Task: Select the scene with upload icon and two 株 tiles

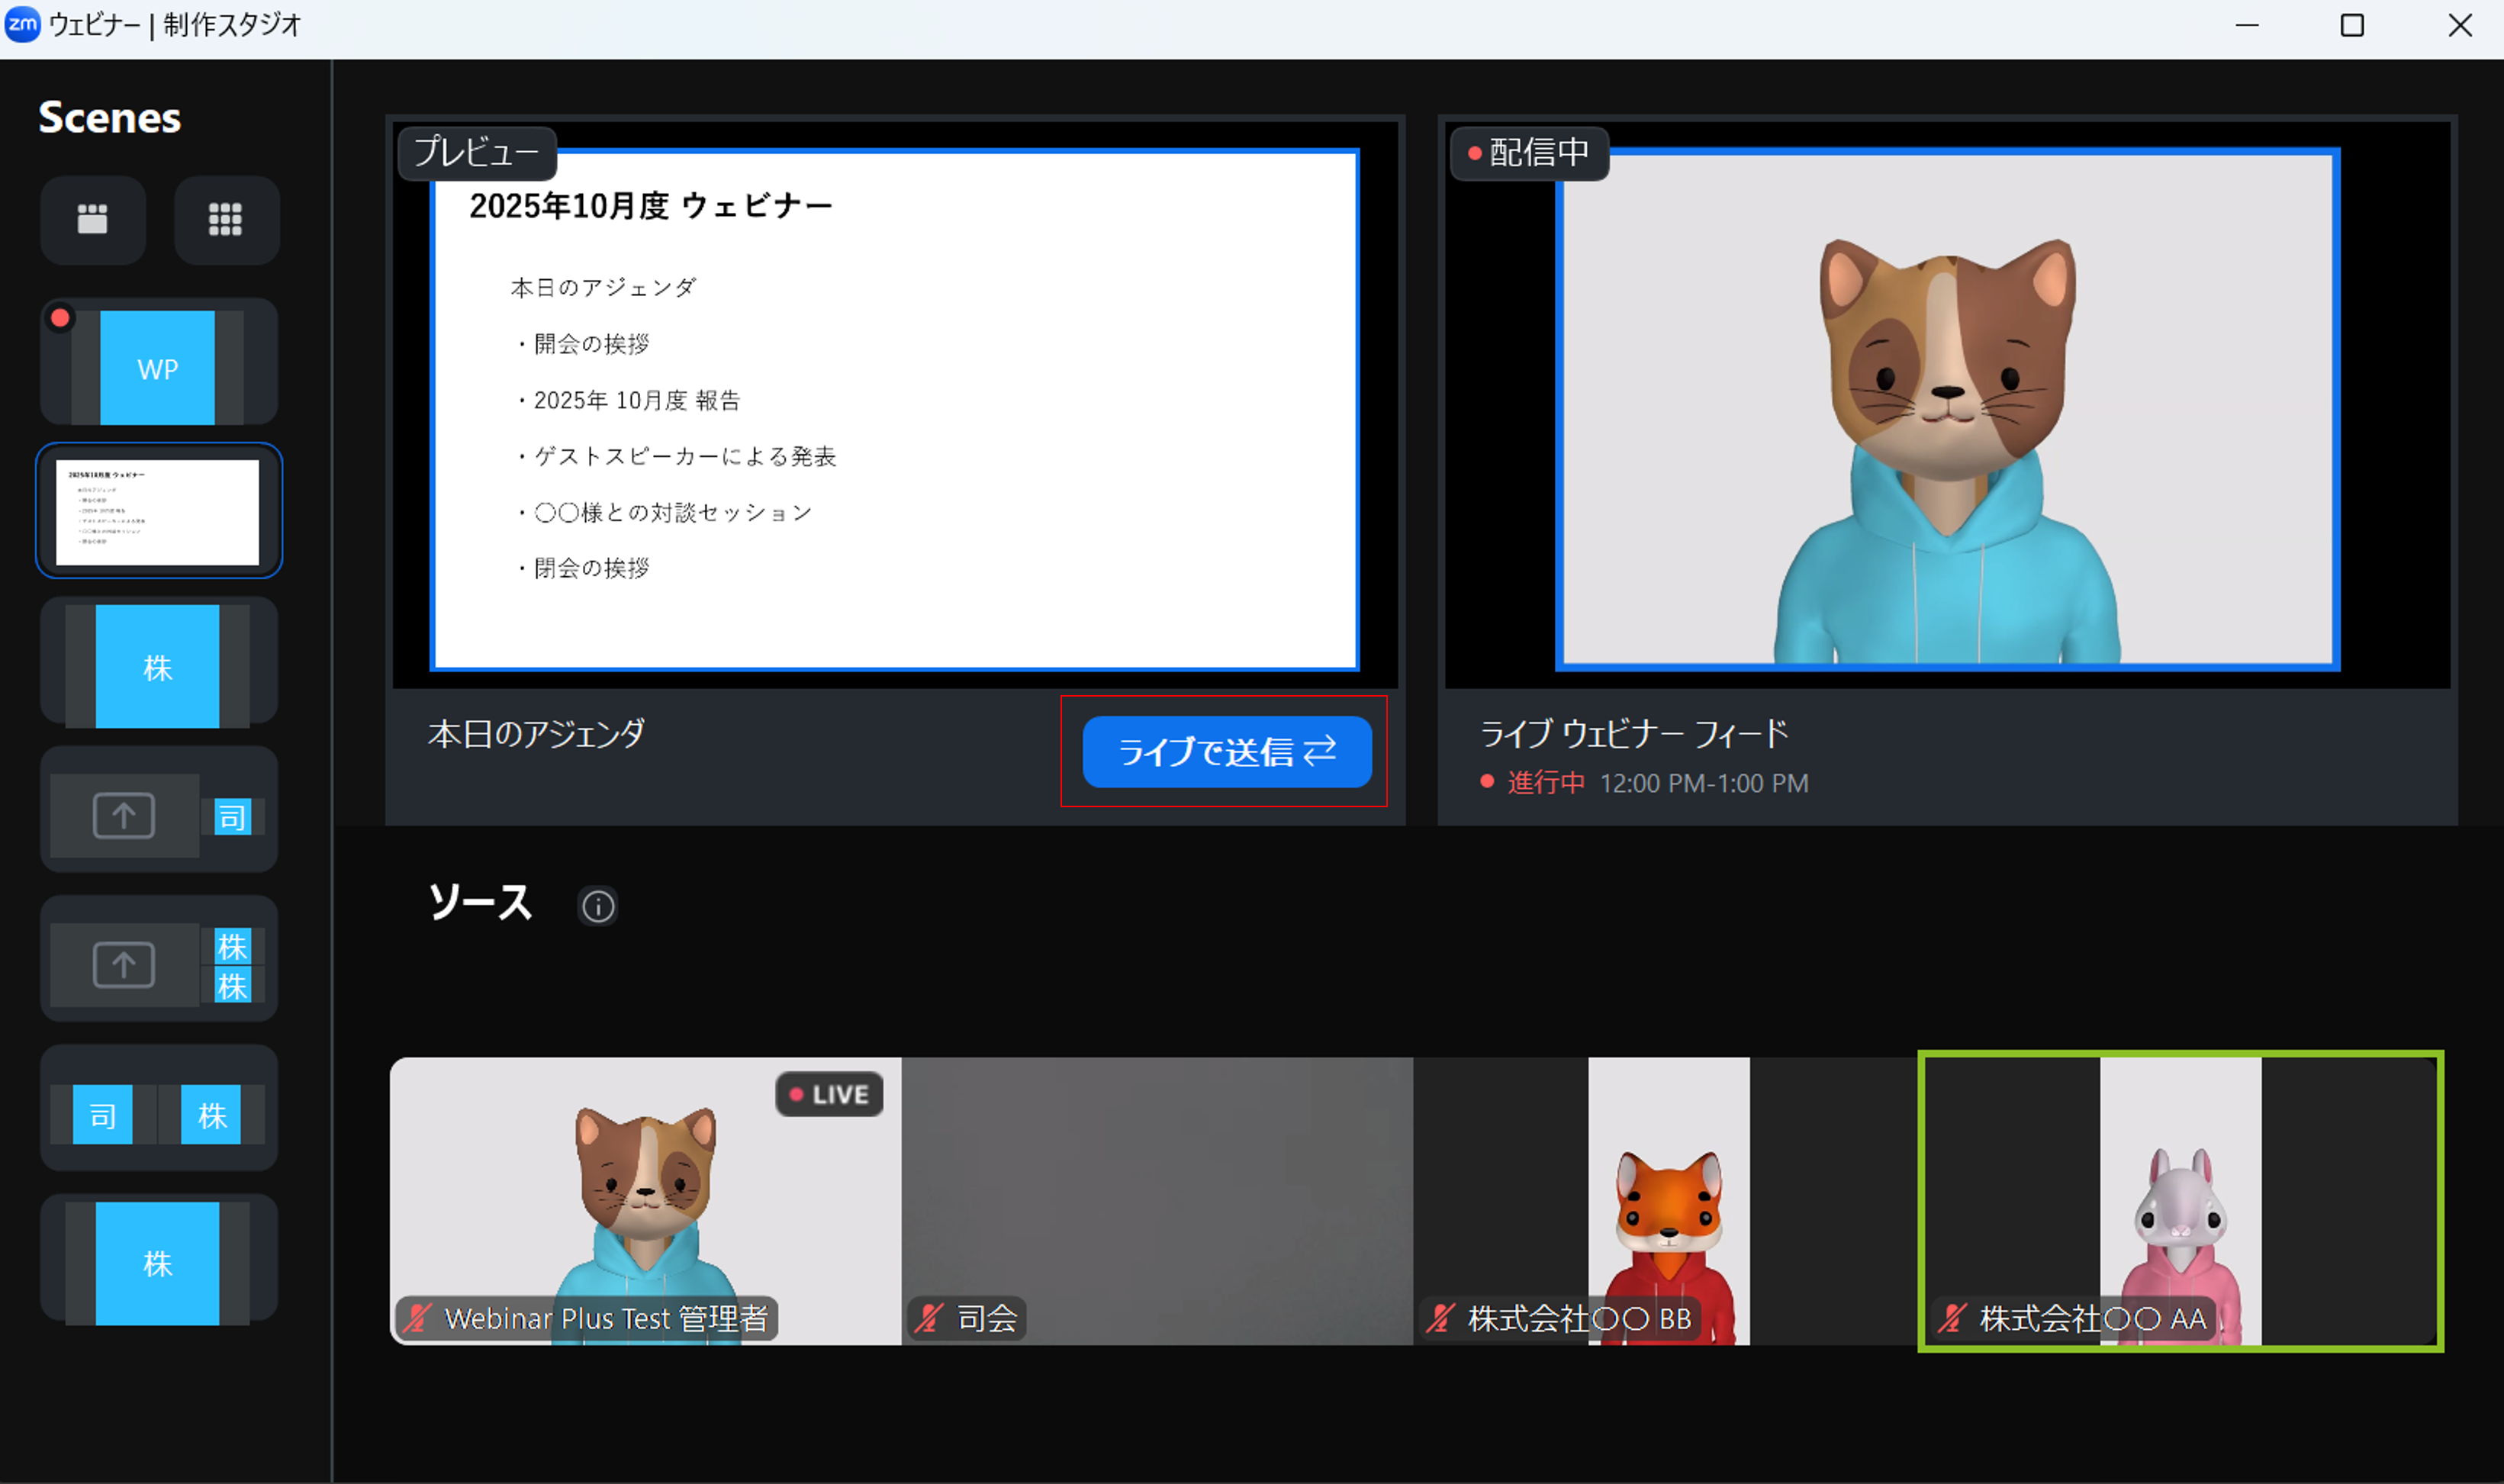Action: [159, 959]
